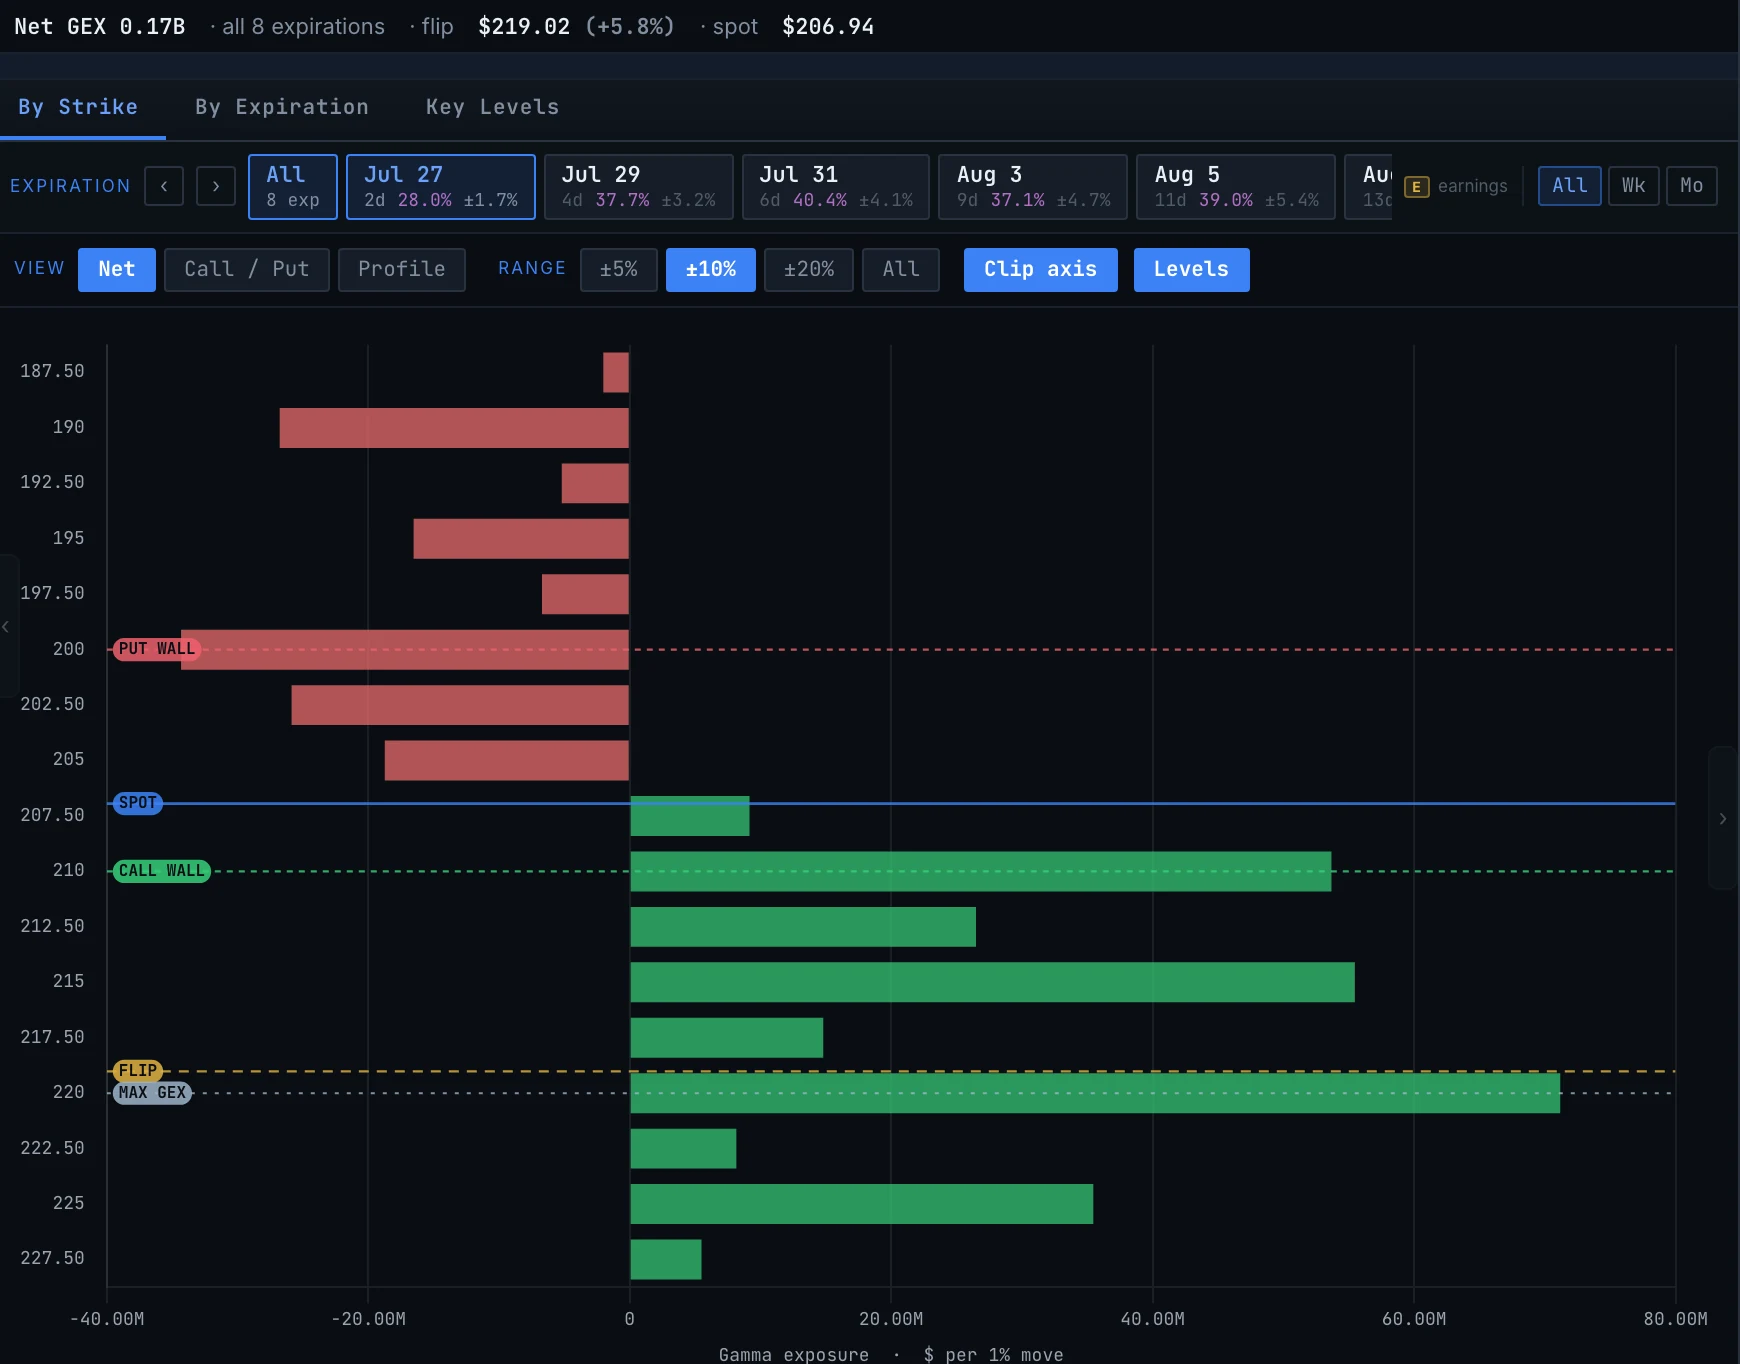Click the 222.50 strike green bar
This screenshot has height=1364, width=1740.
click(683, 1148)
